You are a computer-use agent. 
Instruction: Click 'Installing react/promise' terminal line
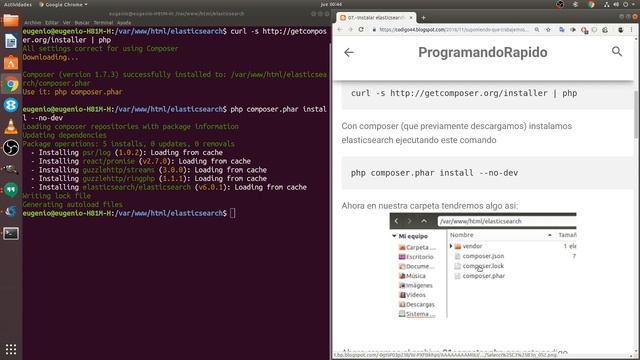[141, 161]
